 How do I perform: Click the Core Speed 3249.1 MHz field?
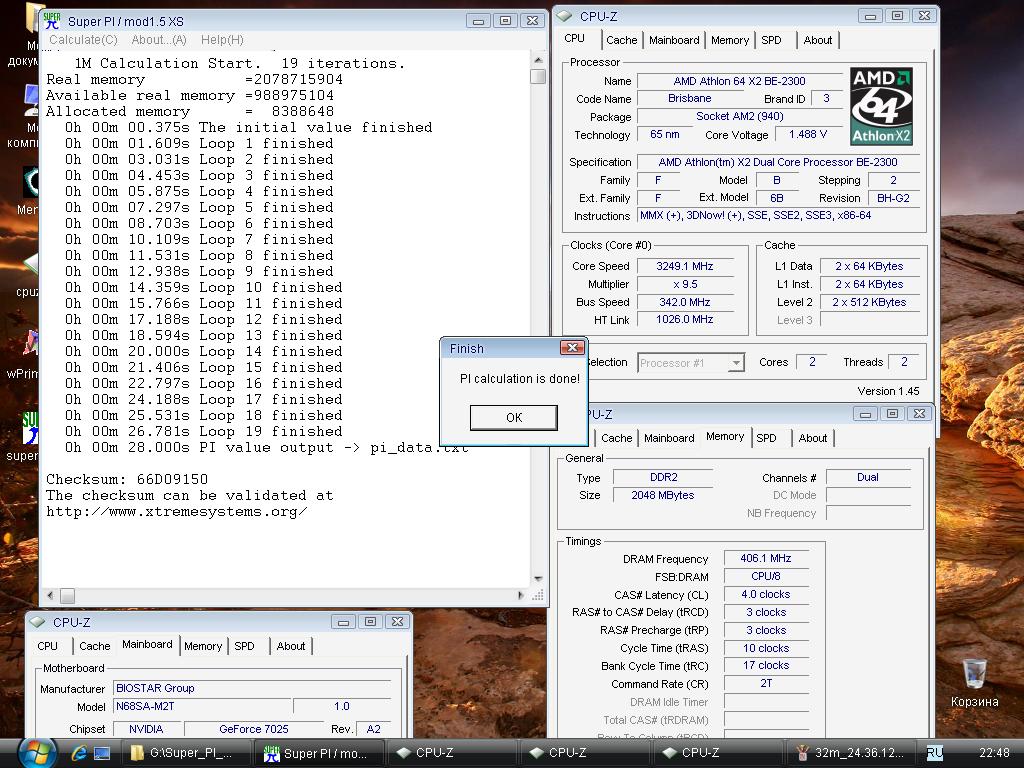click(x=684, y=266)
